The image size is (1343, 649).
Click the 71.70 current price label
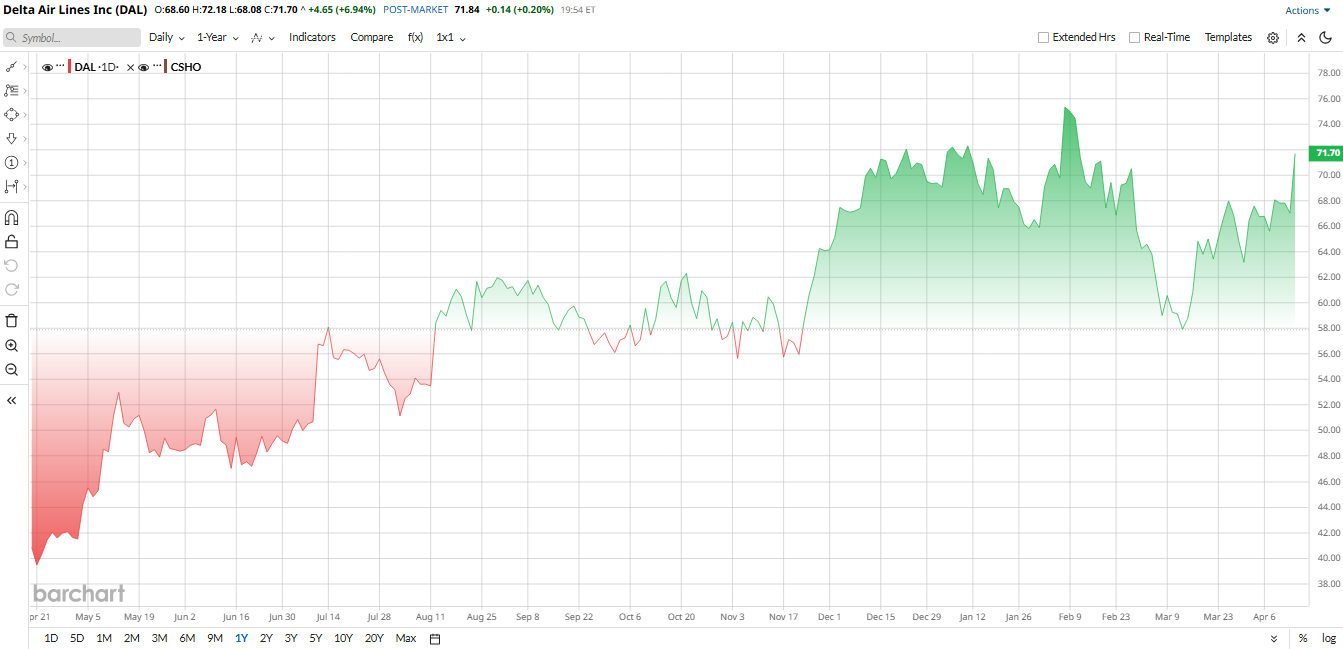[1327, 153]
